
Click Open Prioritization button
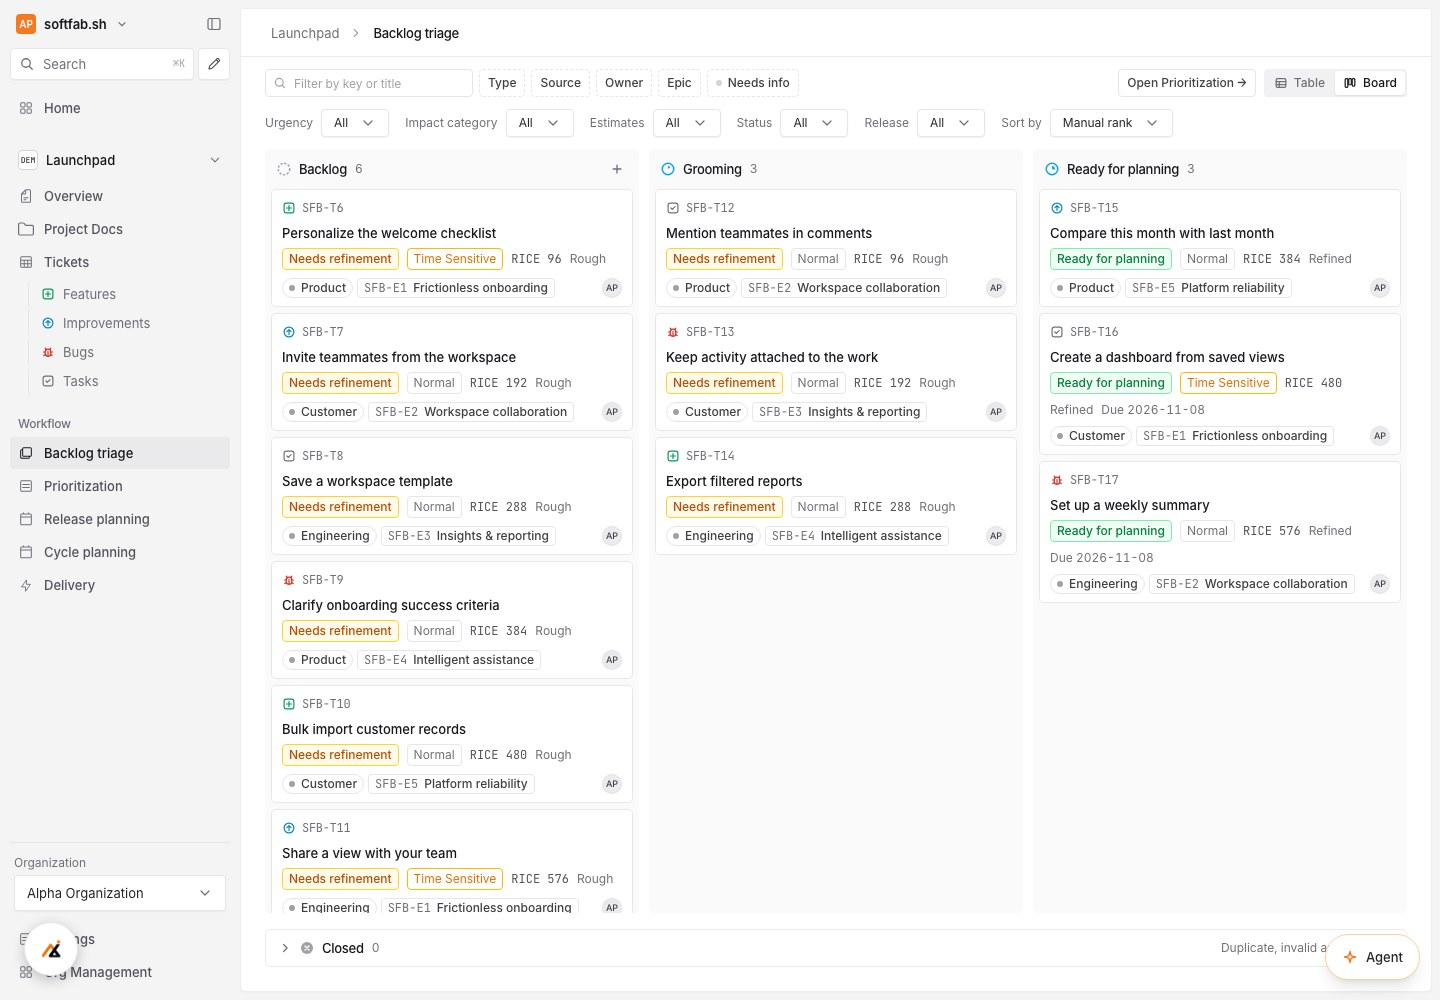[1186, 83]
